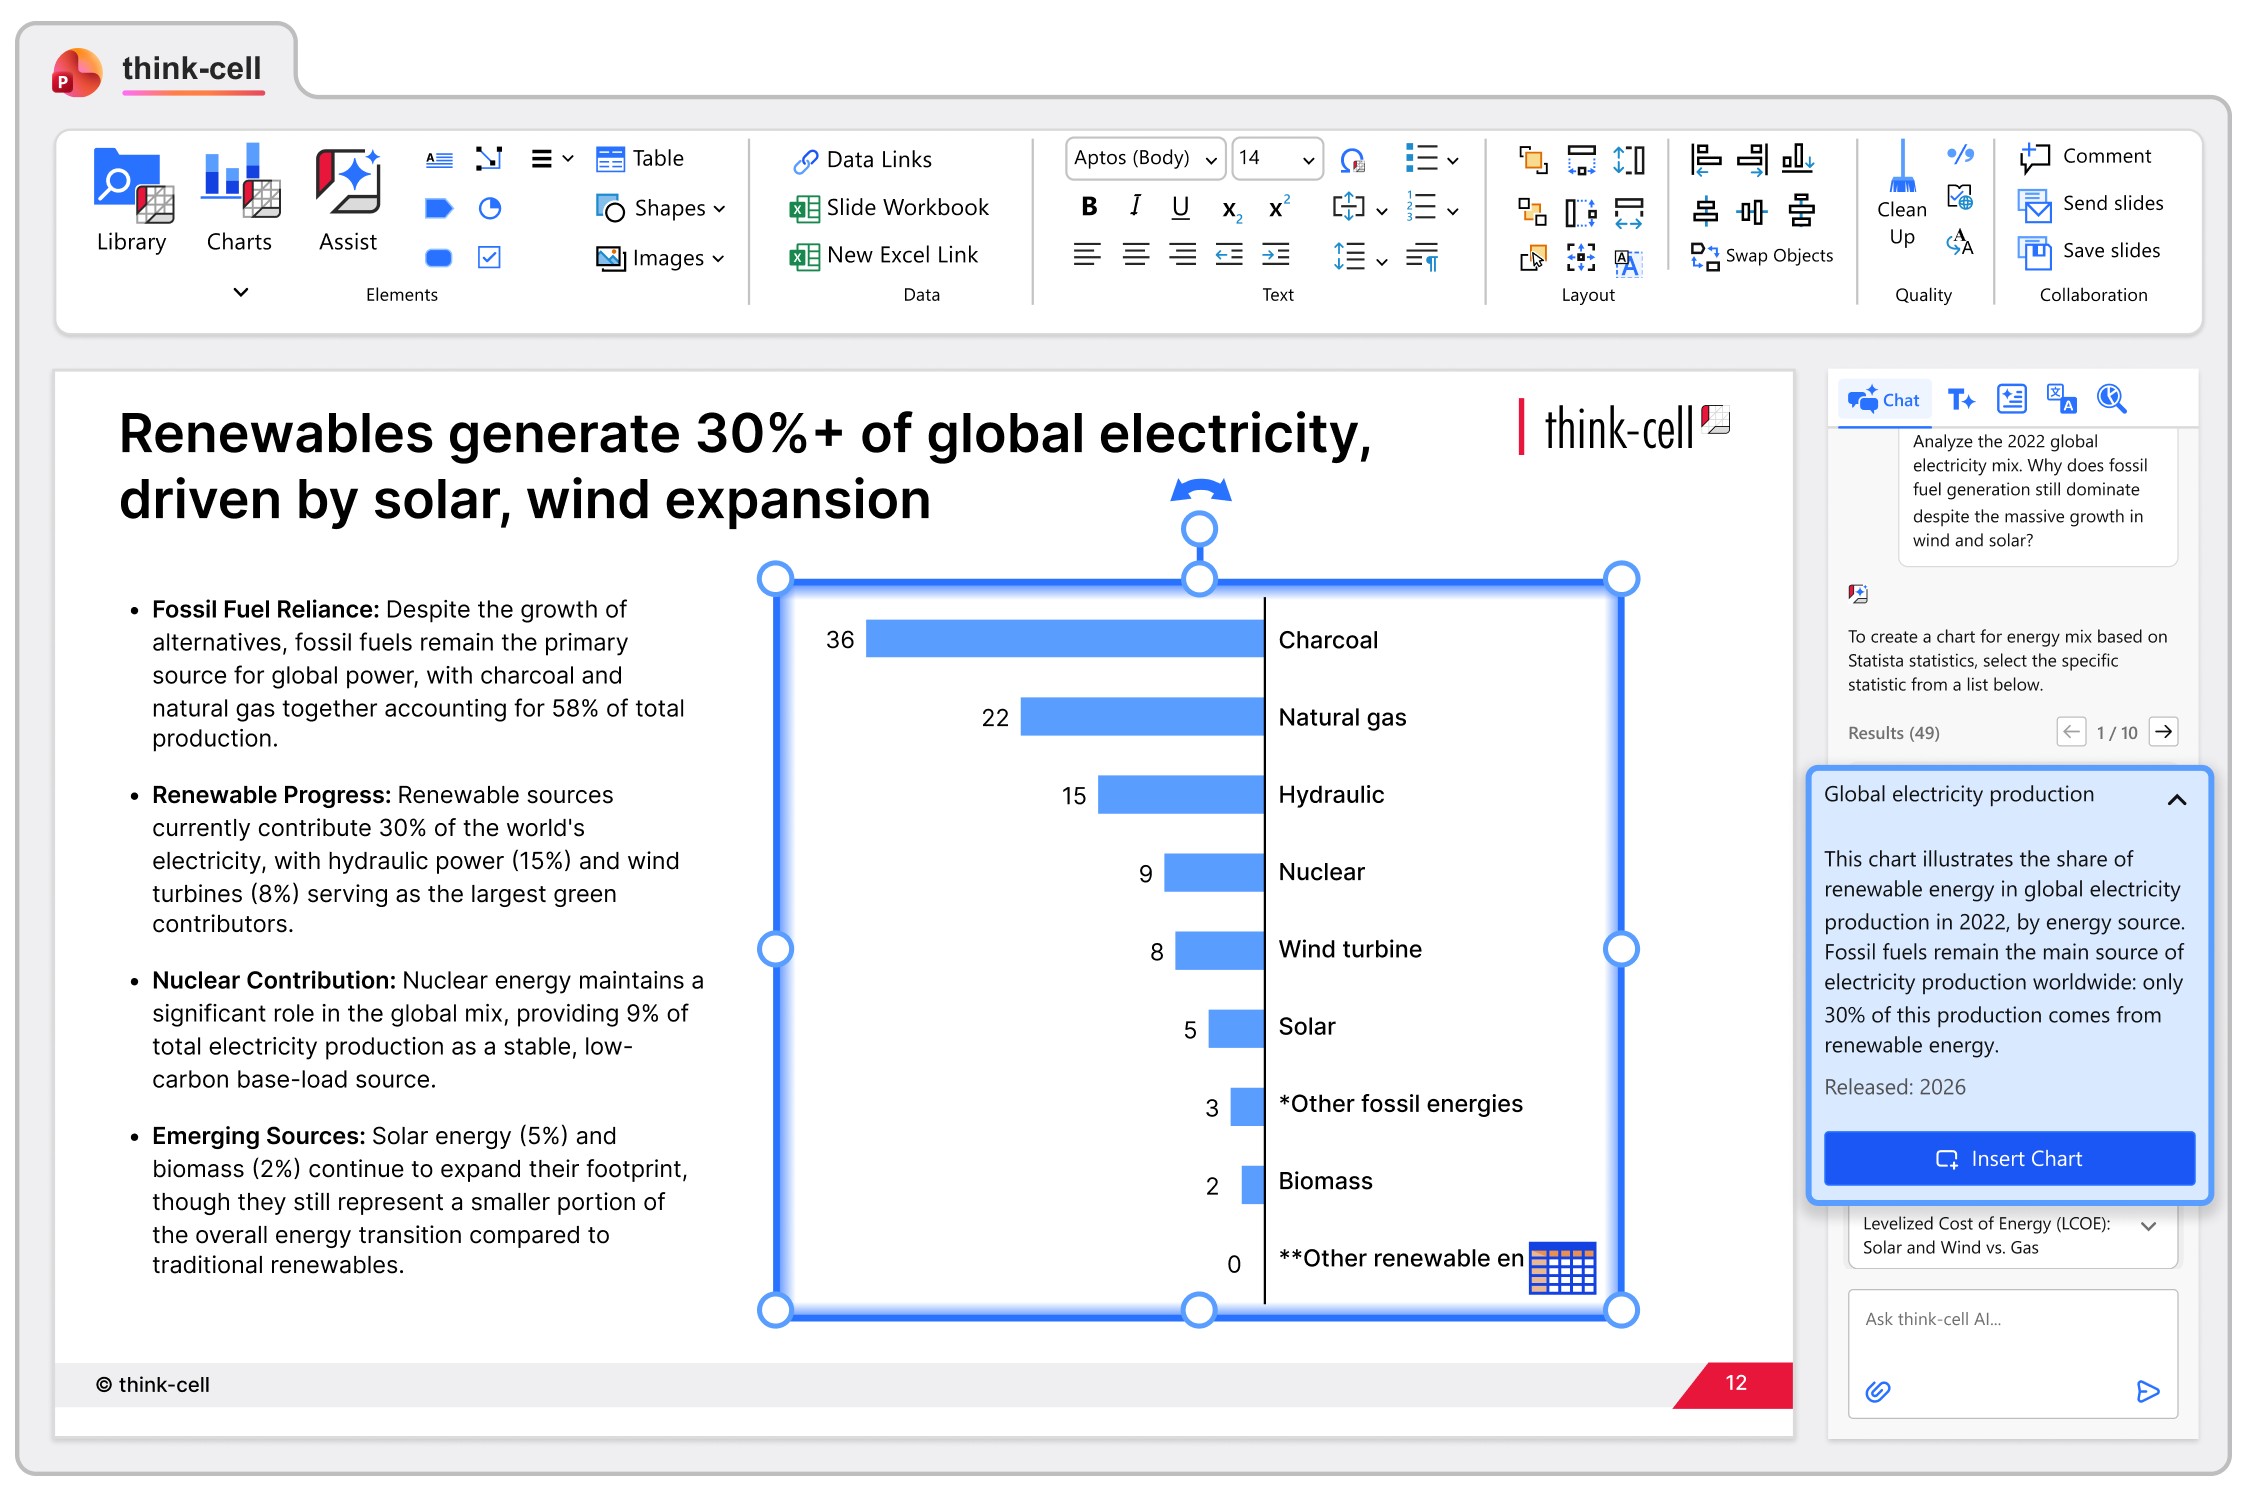Switch to the translate tab icon

[x=2060, y=399]
